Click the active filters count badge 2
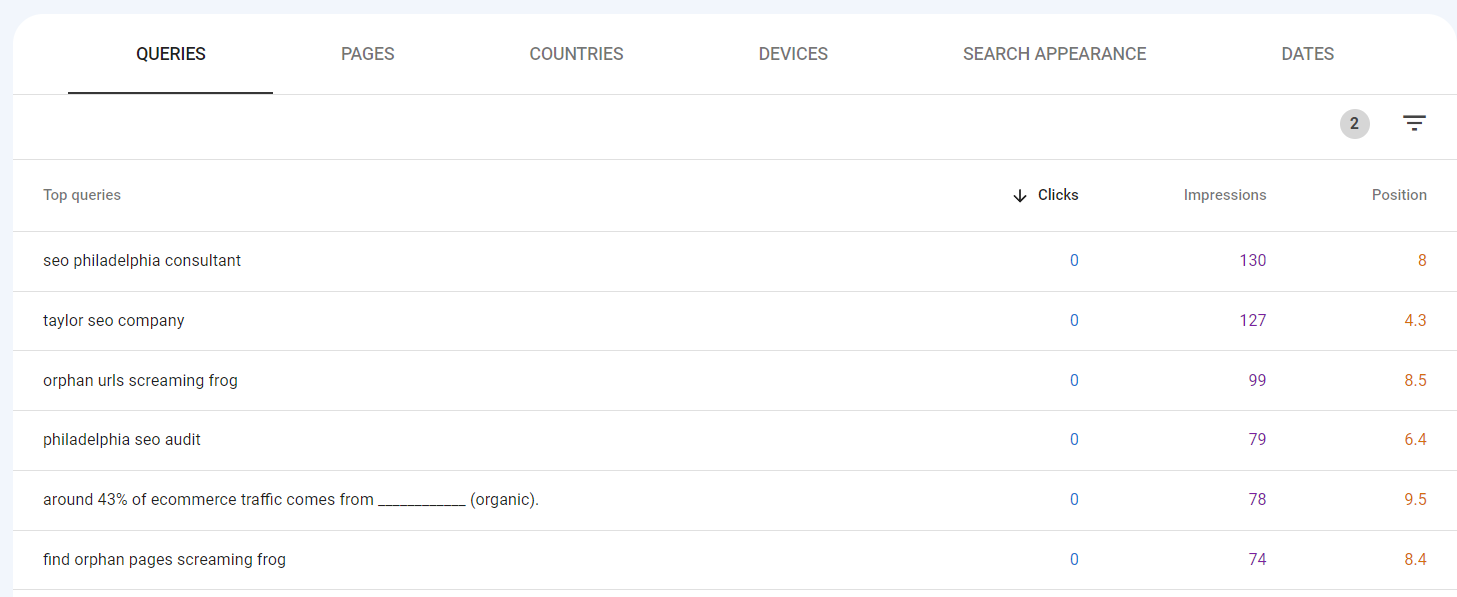 pos(1355,124)
